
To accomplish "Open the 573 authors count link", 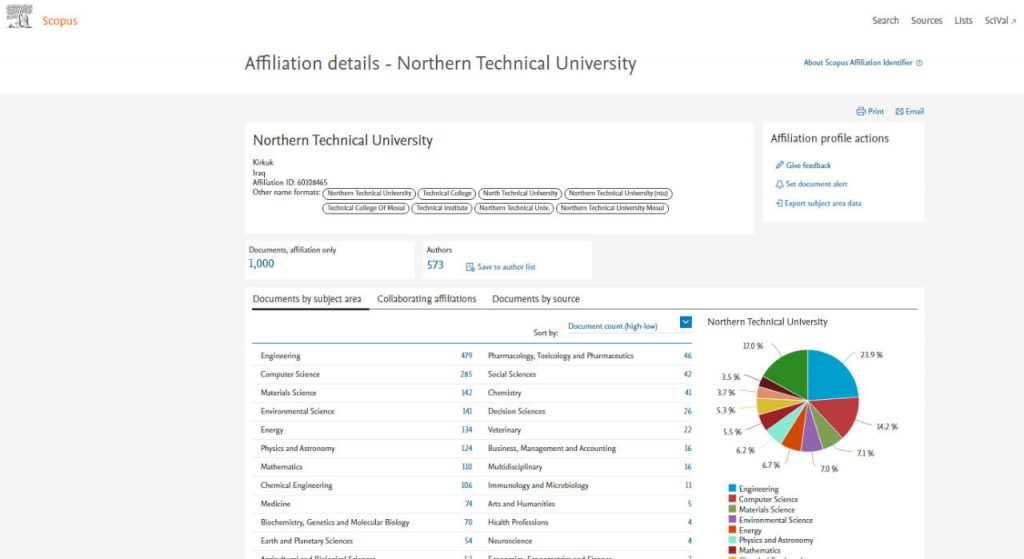I will point(435,265).
